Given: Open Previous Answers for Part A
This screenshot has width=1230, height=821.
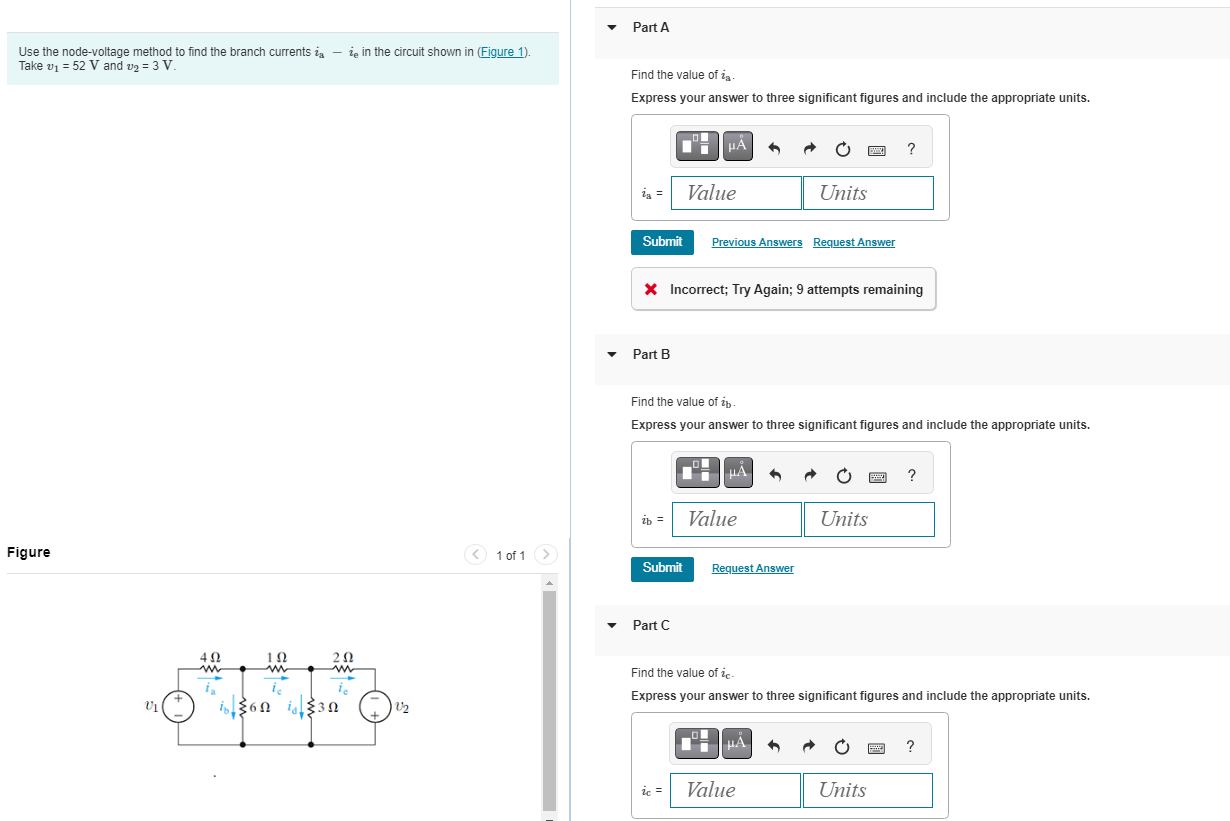Looking at the screenshot, I should click(x=757, y=242).
